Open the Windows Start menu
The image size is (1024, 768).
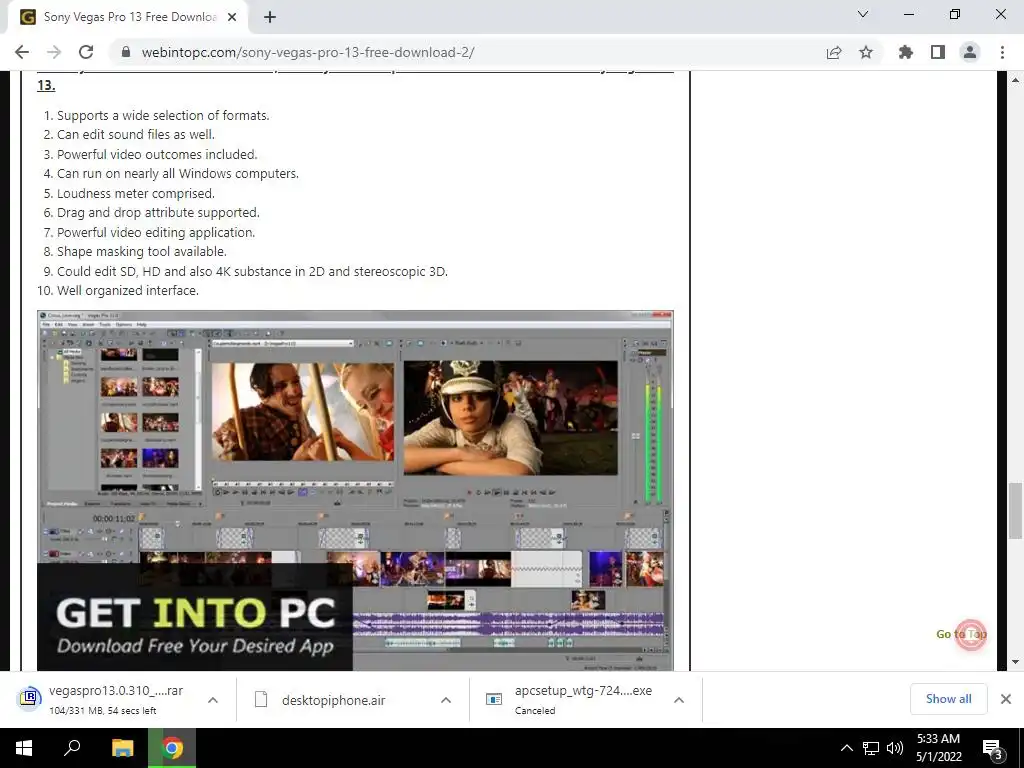pyautogui.click(x=24, y=748)
